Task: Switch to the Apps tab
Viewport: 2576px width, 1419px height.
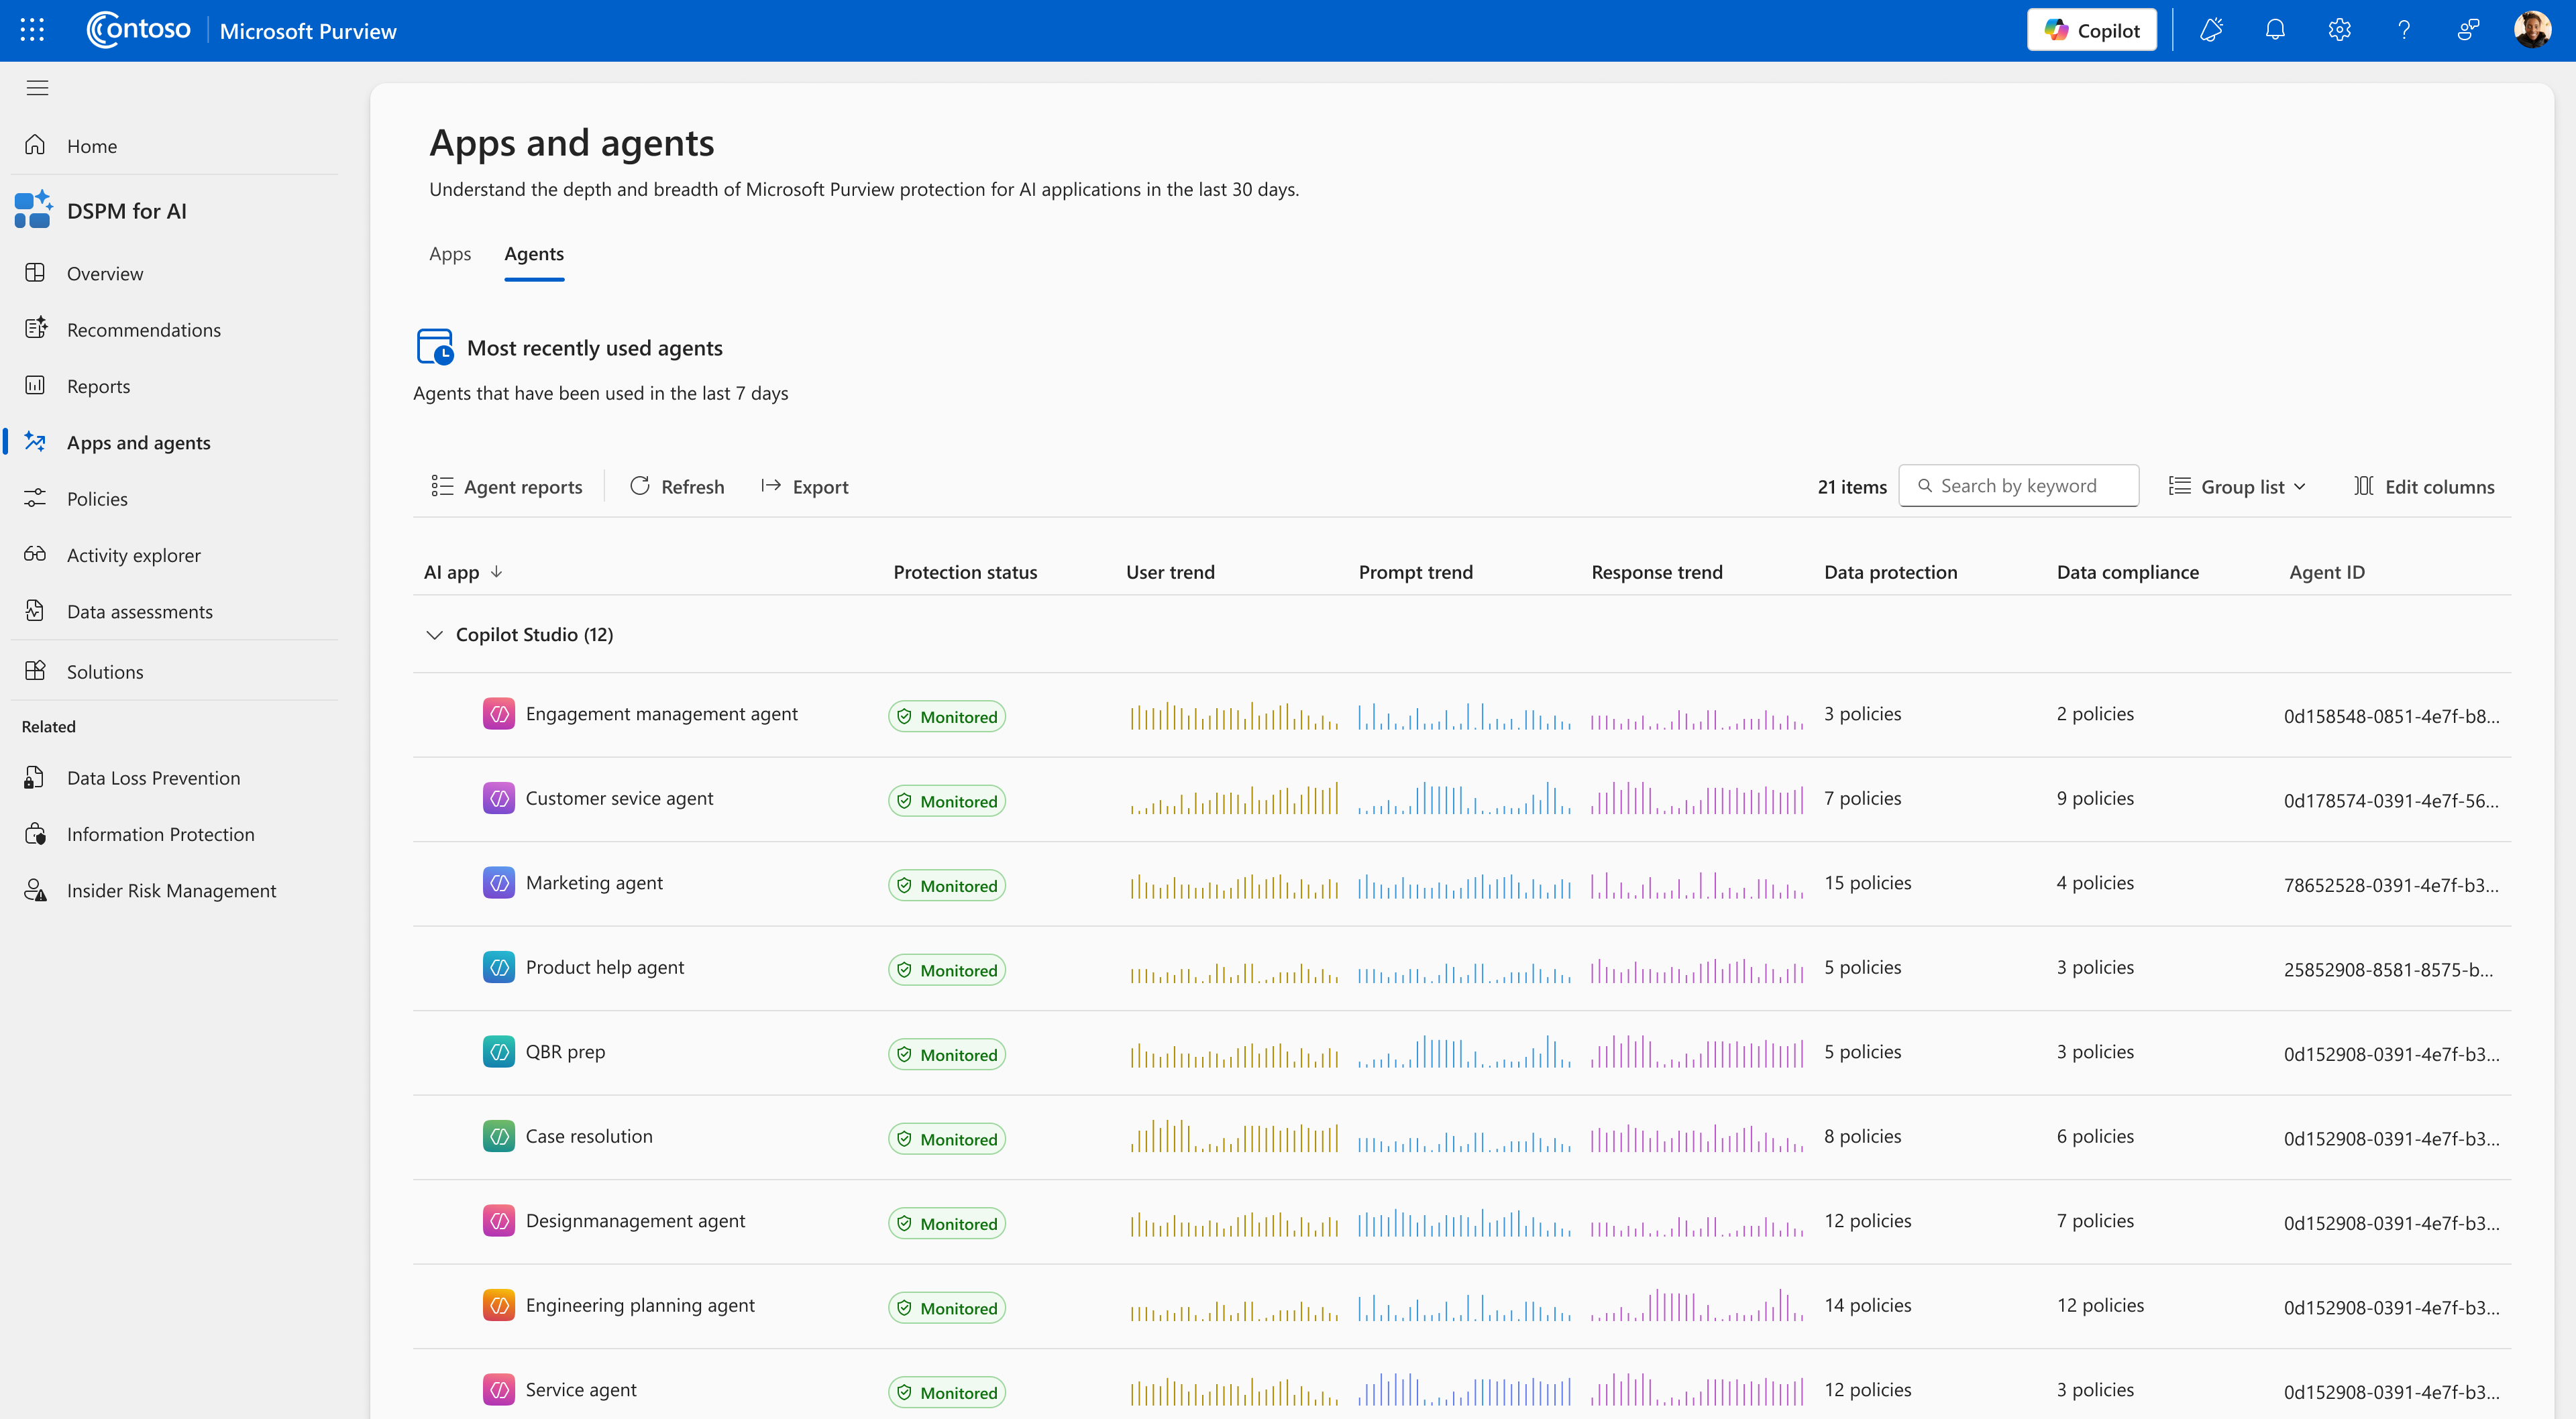Action: pyautogui.click(x=450, y=254)
